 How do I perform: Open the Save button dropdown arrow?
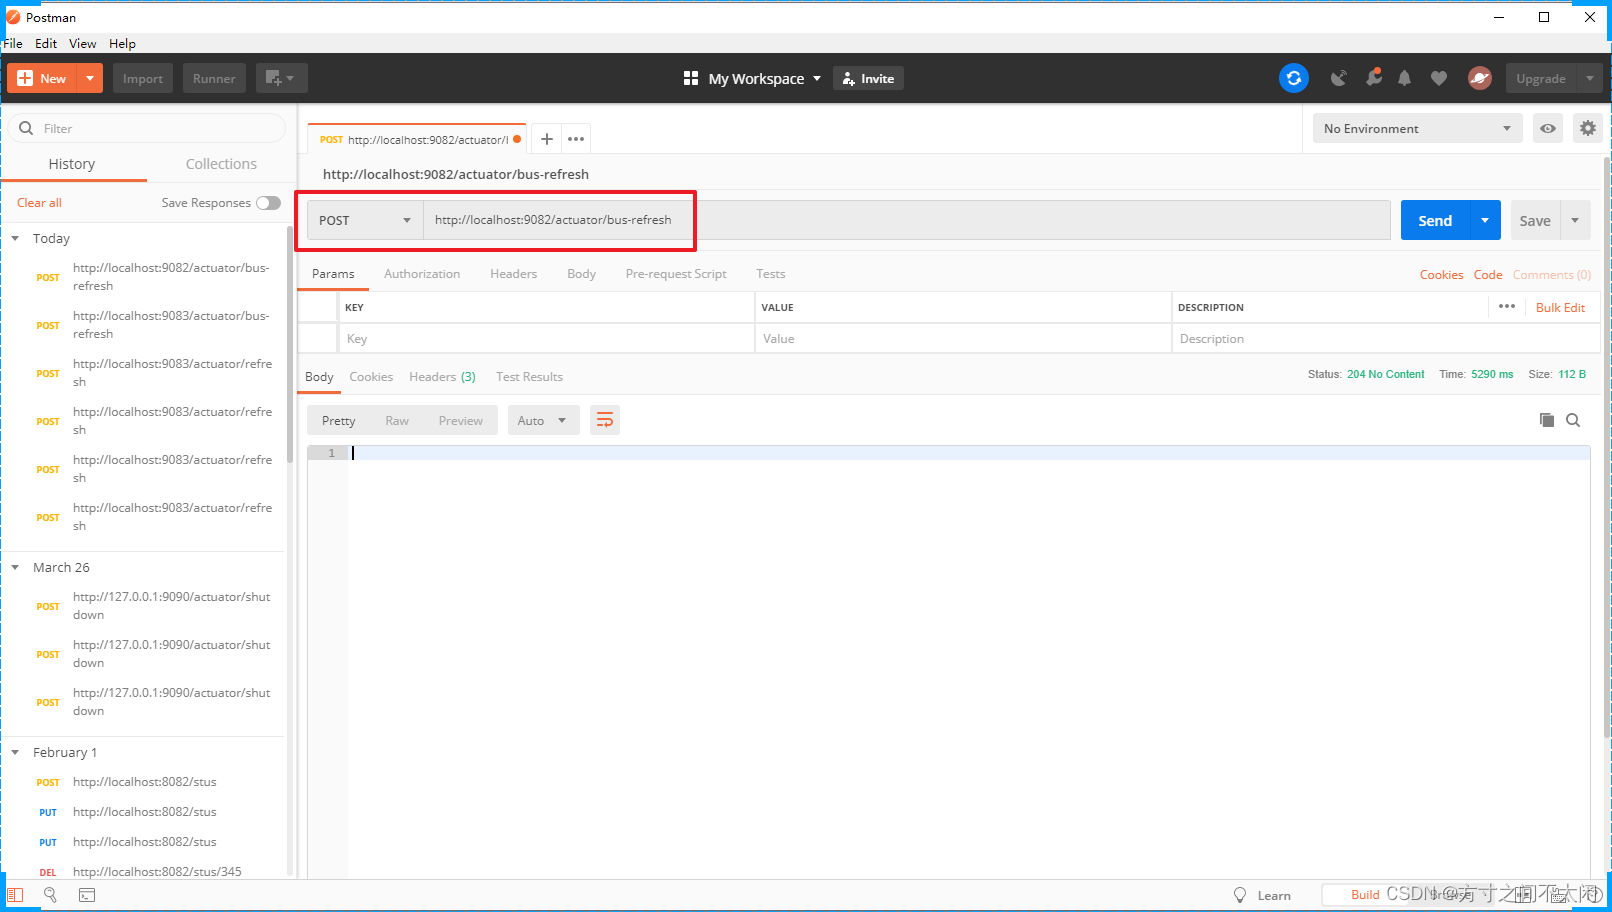pos(1575,220)
